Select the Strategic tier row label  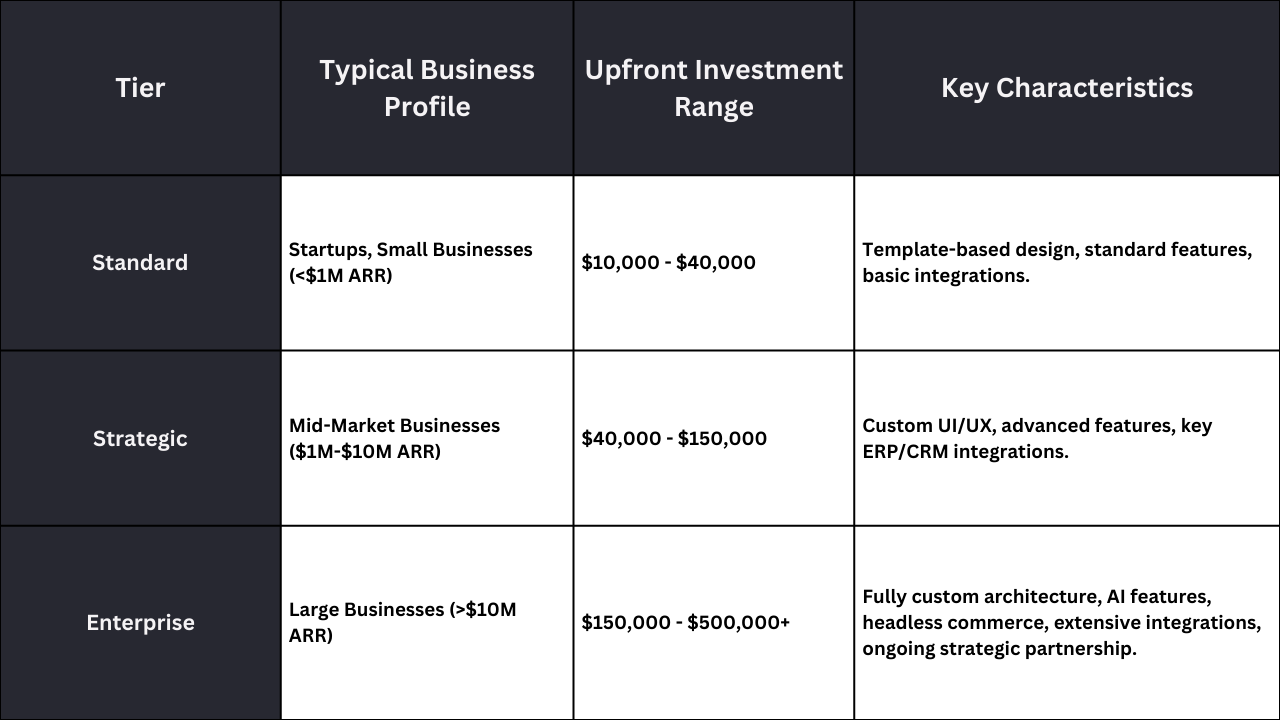[x=140, y=438]
